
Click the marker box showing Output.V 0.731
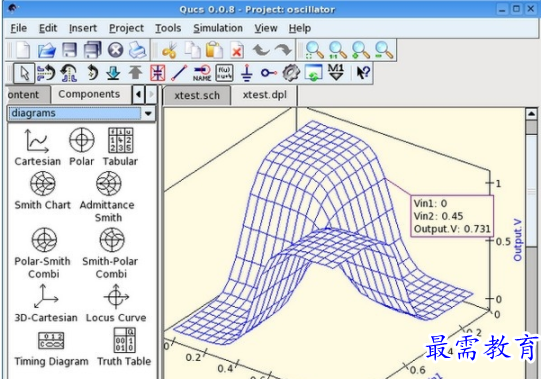[452, 216]
